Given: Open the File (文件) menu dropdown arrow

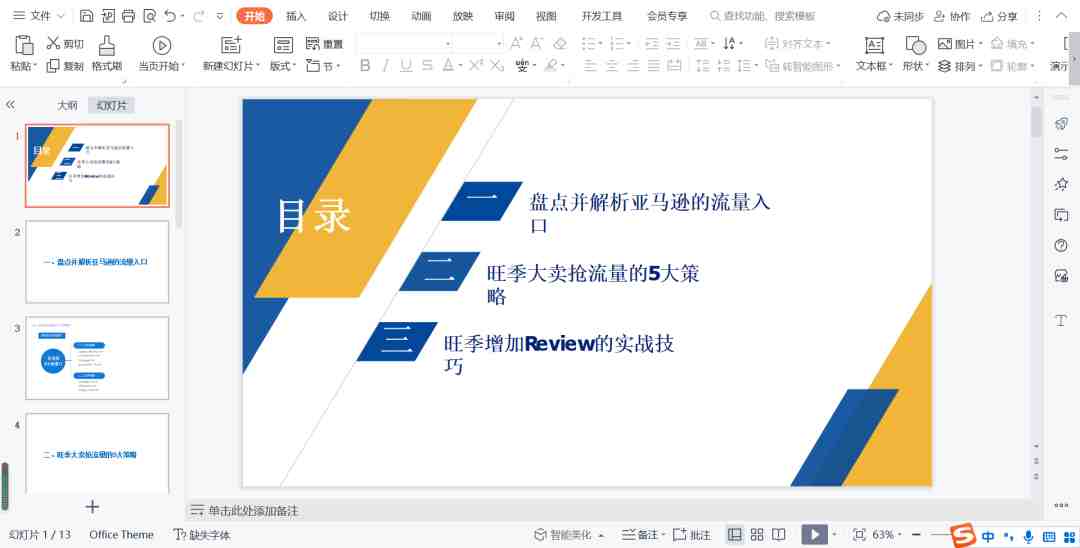Looking at the screenshot, I should click(61, 16).
